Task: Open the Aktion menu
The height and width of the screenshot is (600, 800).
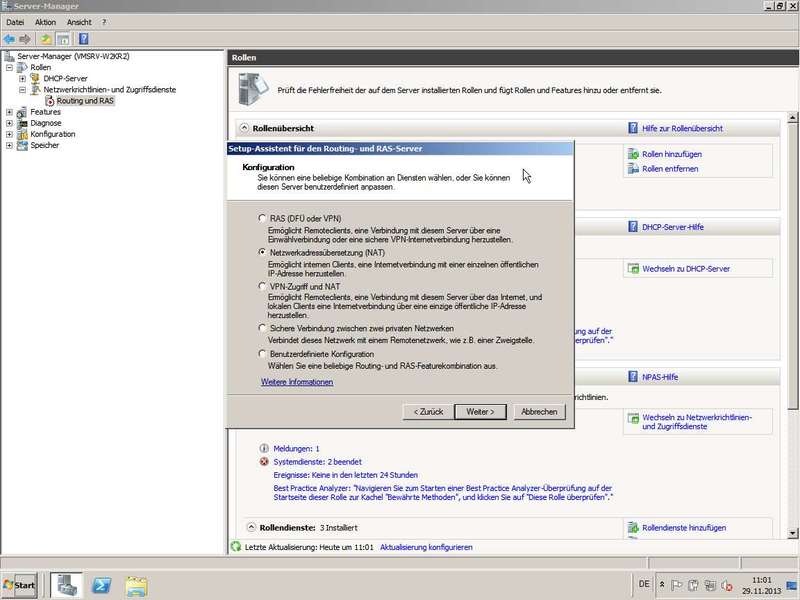Action: [45, 22]
